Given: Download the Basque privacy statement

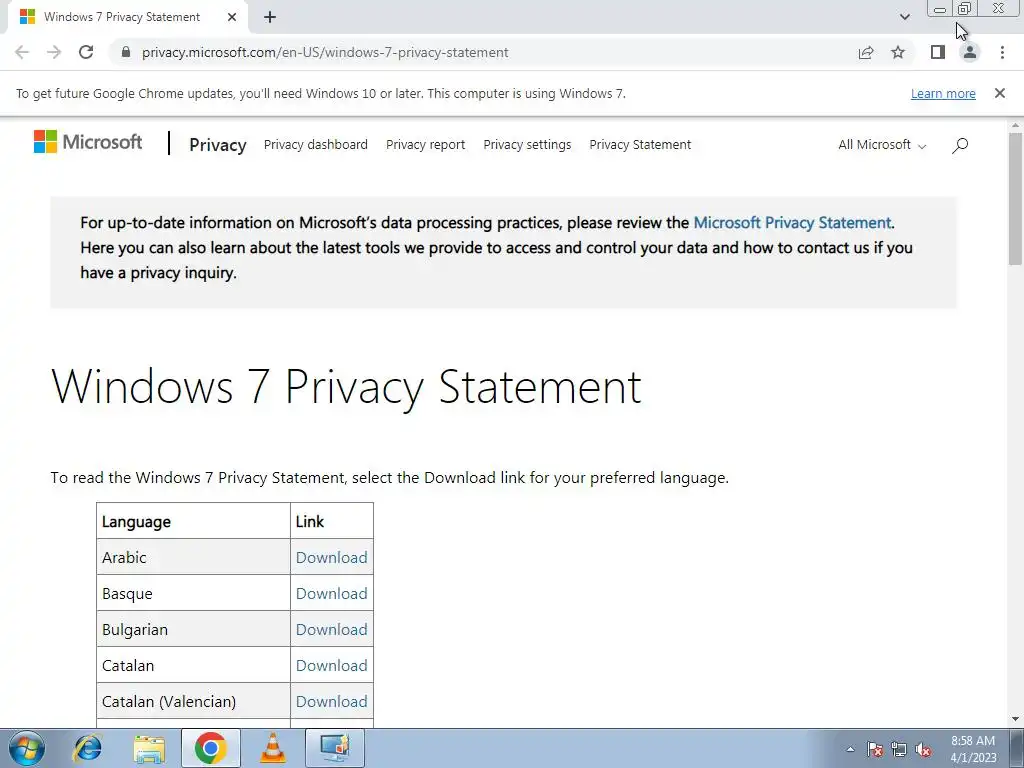Looking at the screenshot, I should (x=332, y=593).
